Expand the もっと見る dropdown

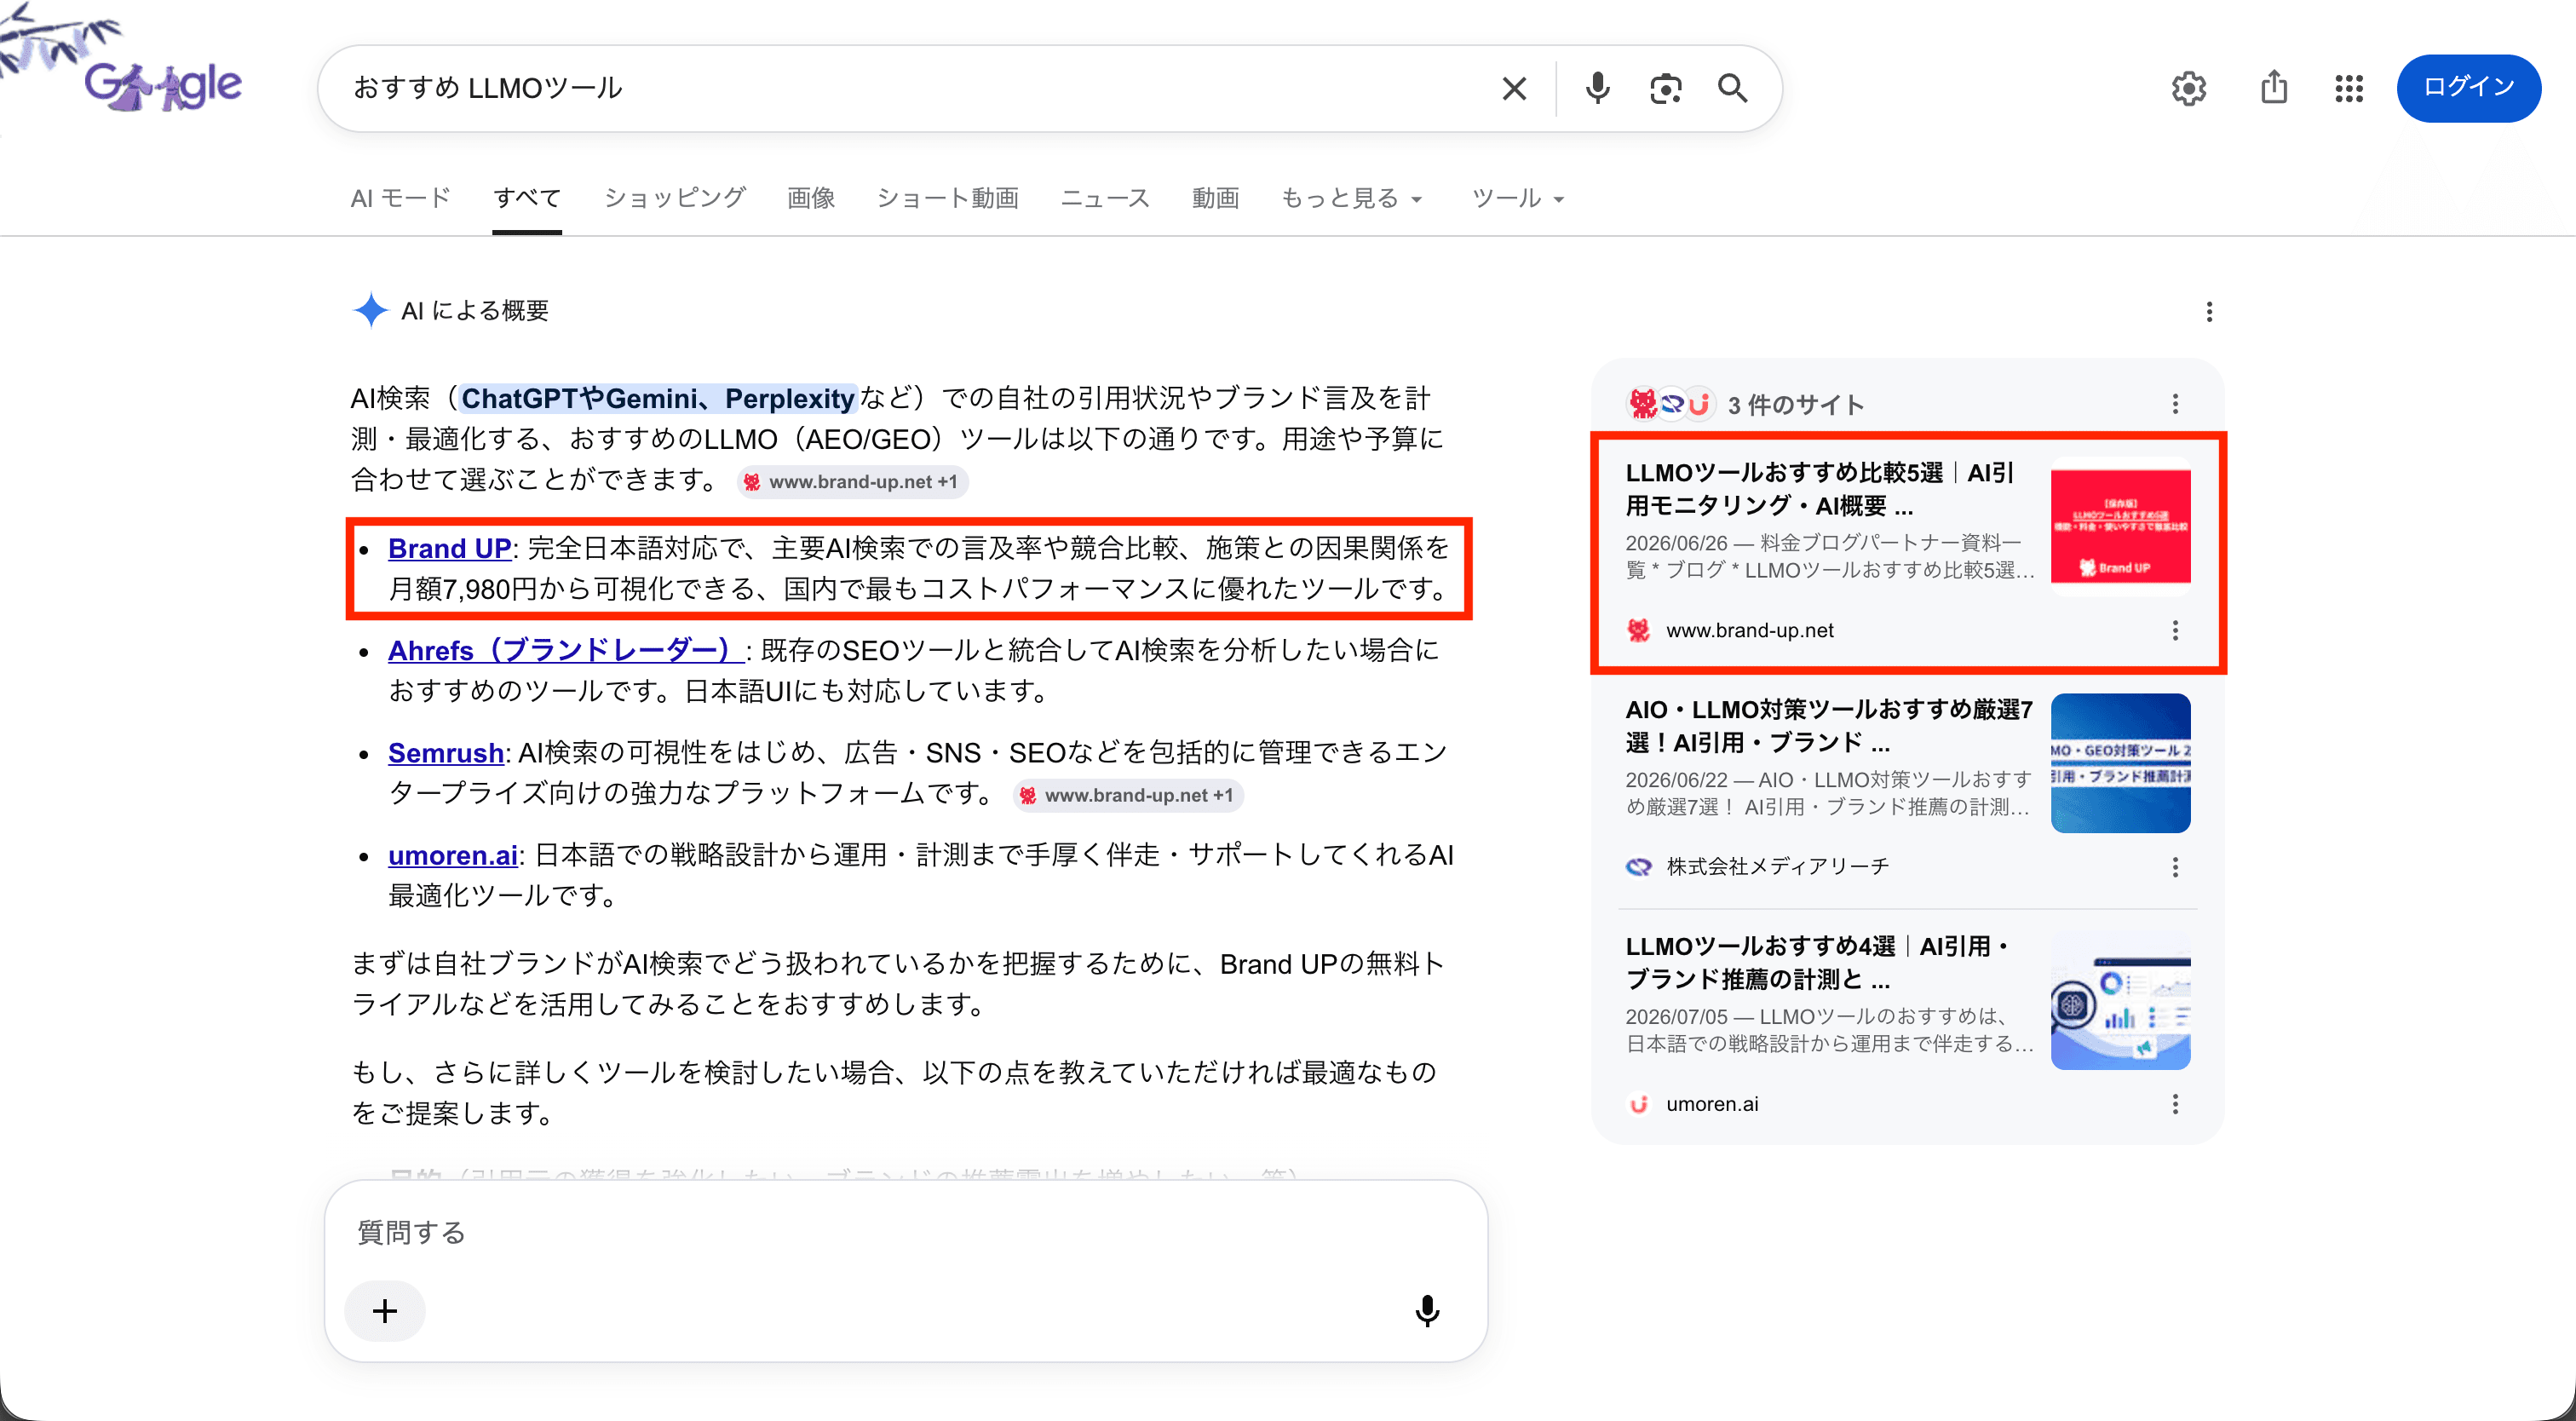[1351, 198]
